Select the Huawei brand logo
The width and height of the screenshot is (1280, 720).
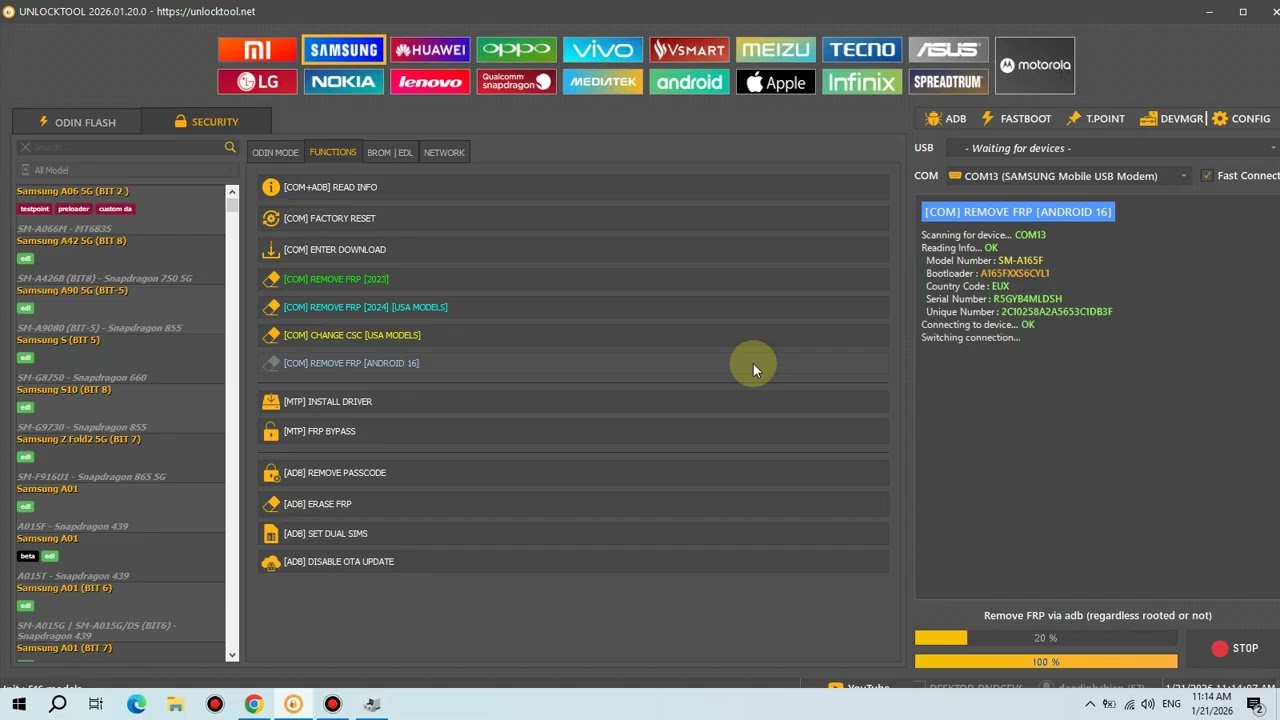[x=430, y=50]
